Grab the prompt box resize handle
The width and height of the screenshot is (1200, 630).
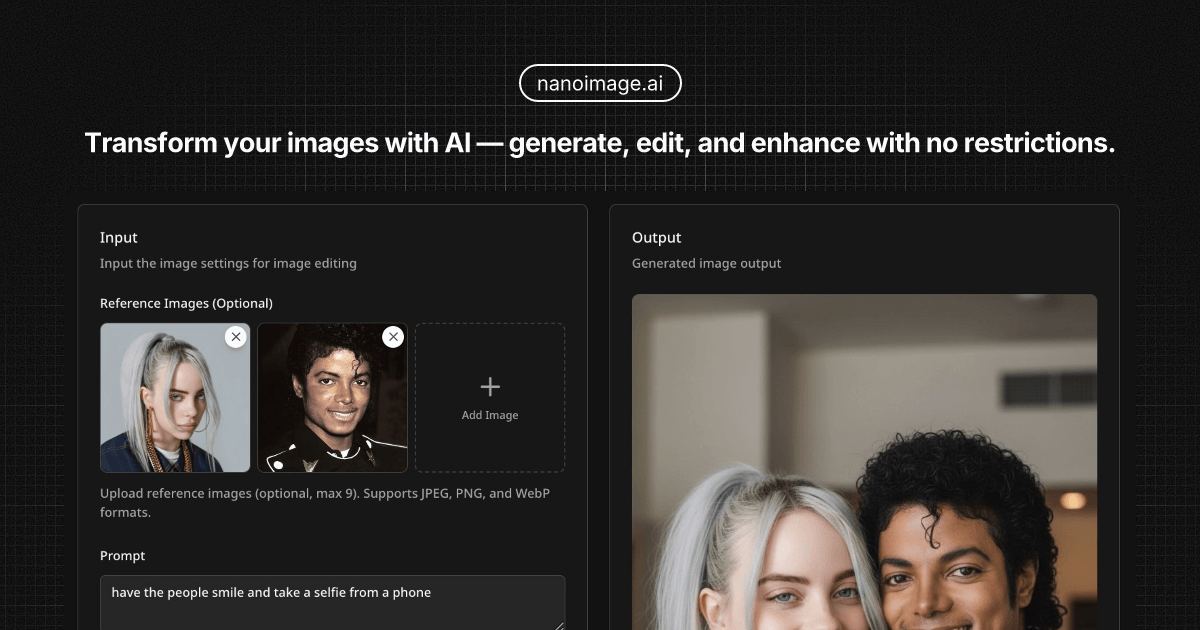click(559, 625)
